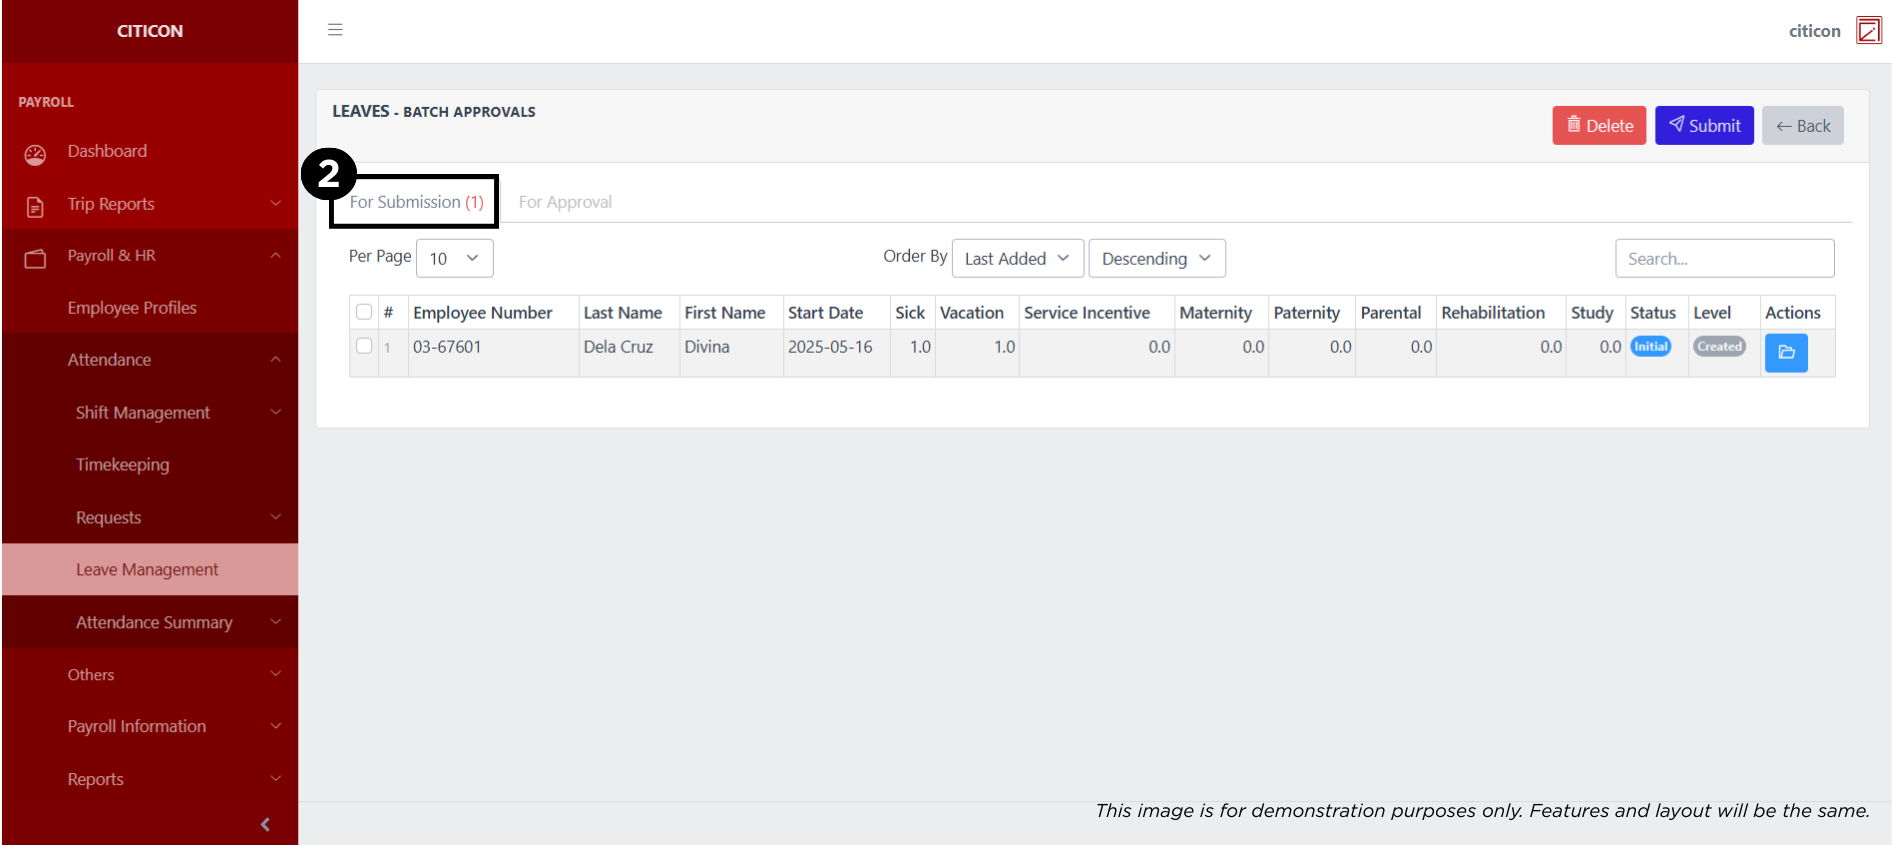Click the Payroll & HR wallet icon
The image size is (1892, 845).
coord(35,259)
